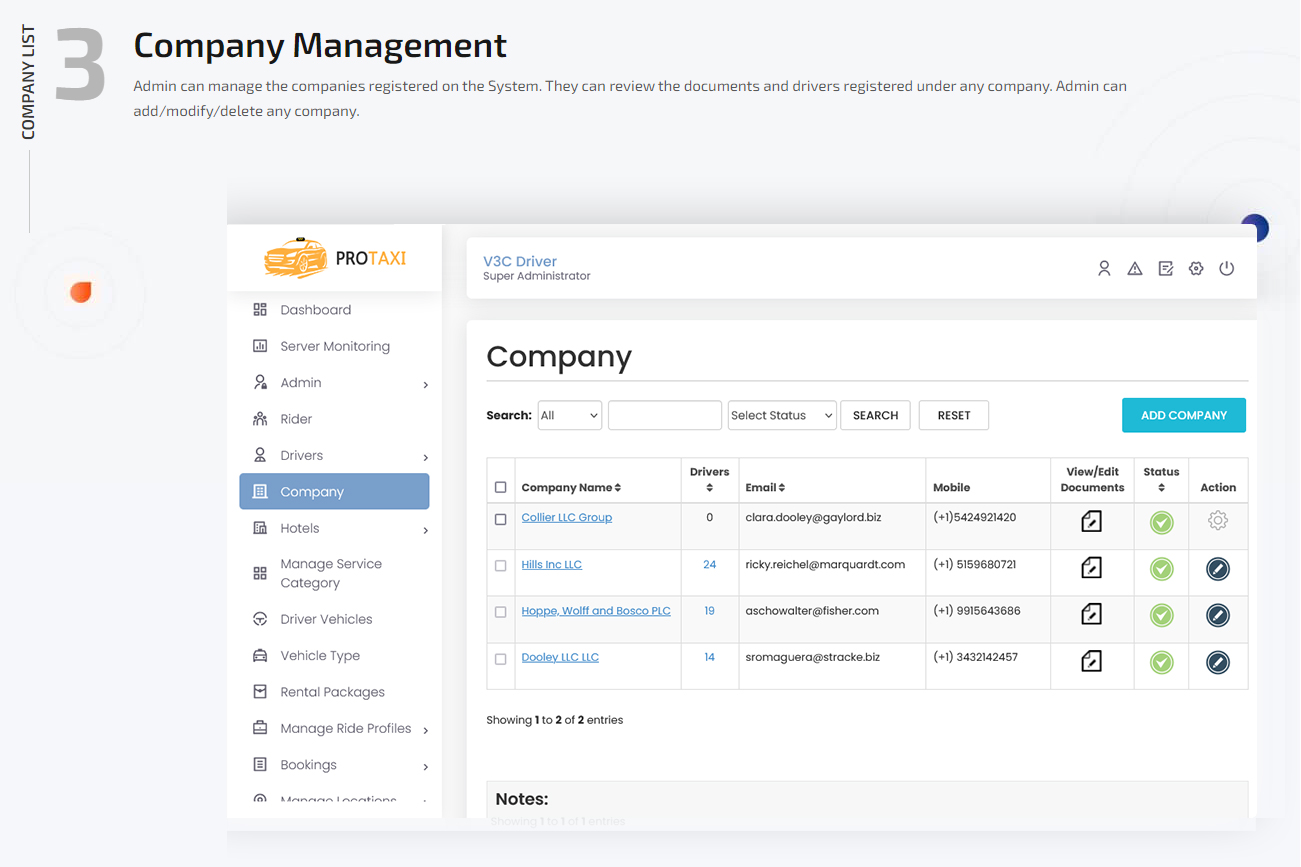Image resolution: width=1301 pixels, height=867 pixels.
Task: Open driver count 24 link
Action: click(709, 565)
